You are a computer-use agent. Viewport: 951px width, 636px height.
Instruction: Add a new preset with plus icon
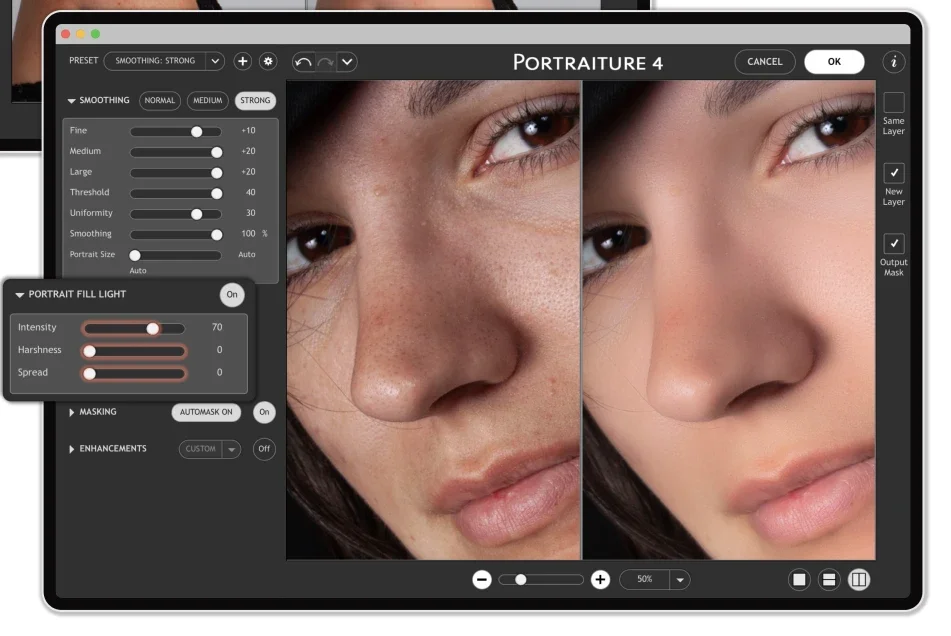243,61
